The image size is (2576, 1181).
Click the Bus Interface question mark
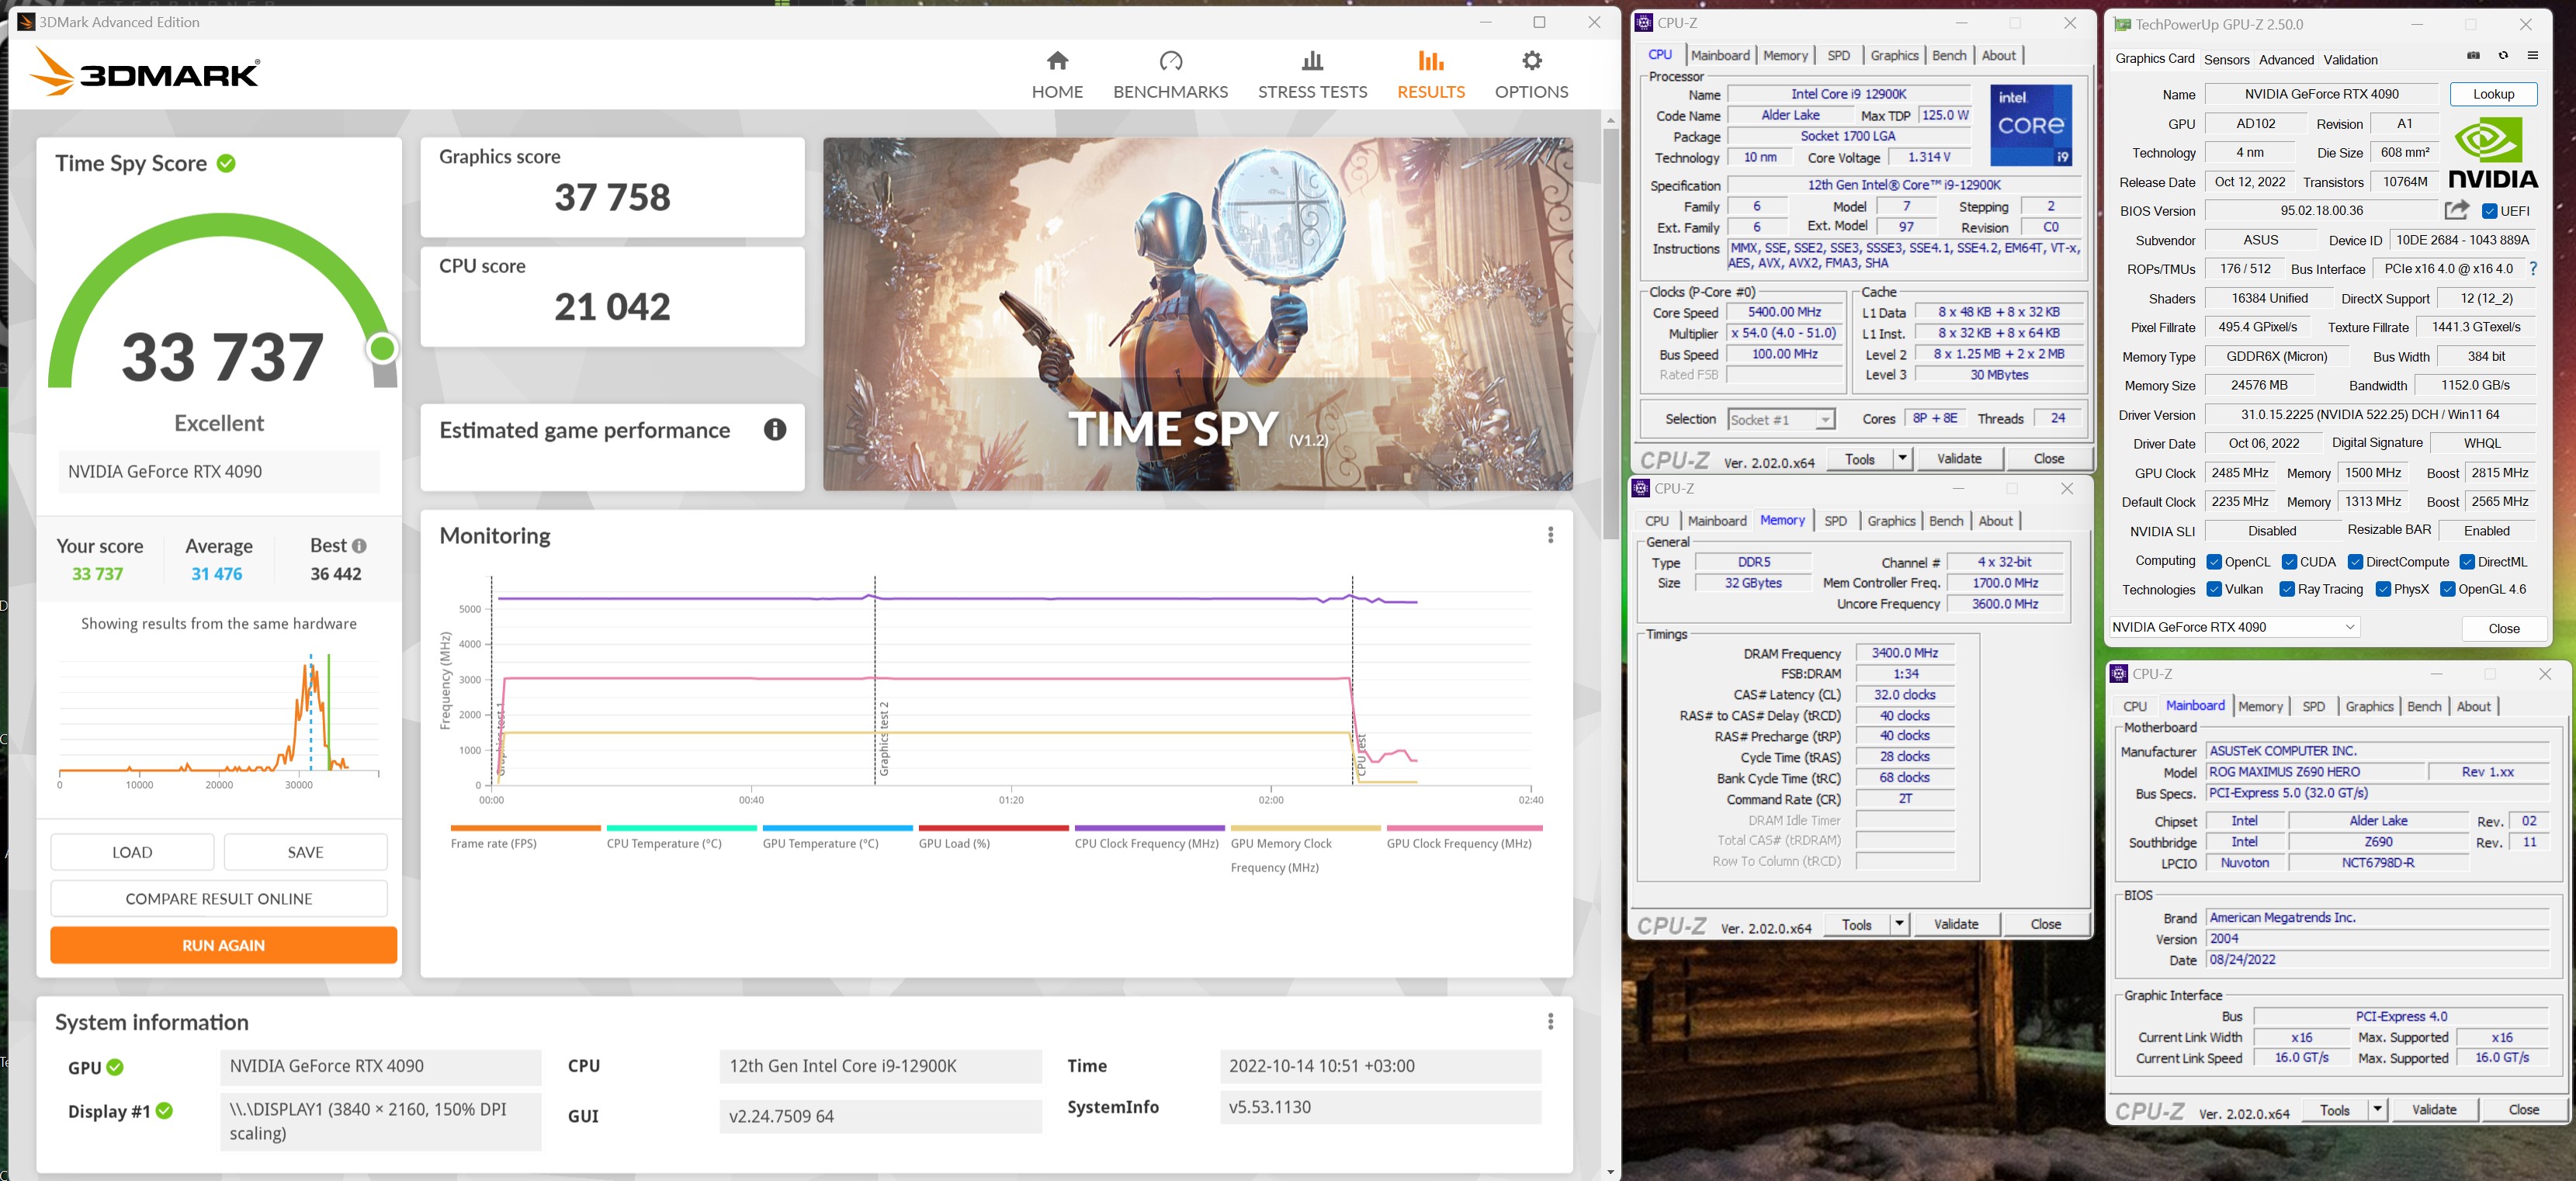tap(2533, 269)
